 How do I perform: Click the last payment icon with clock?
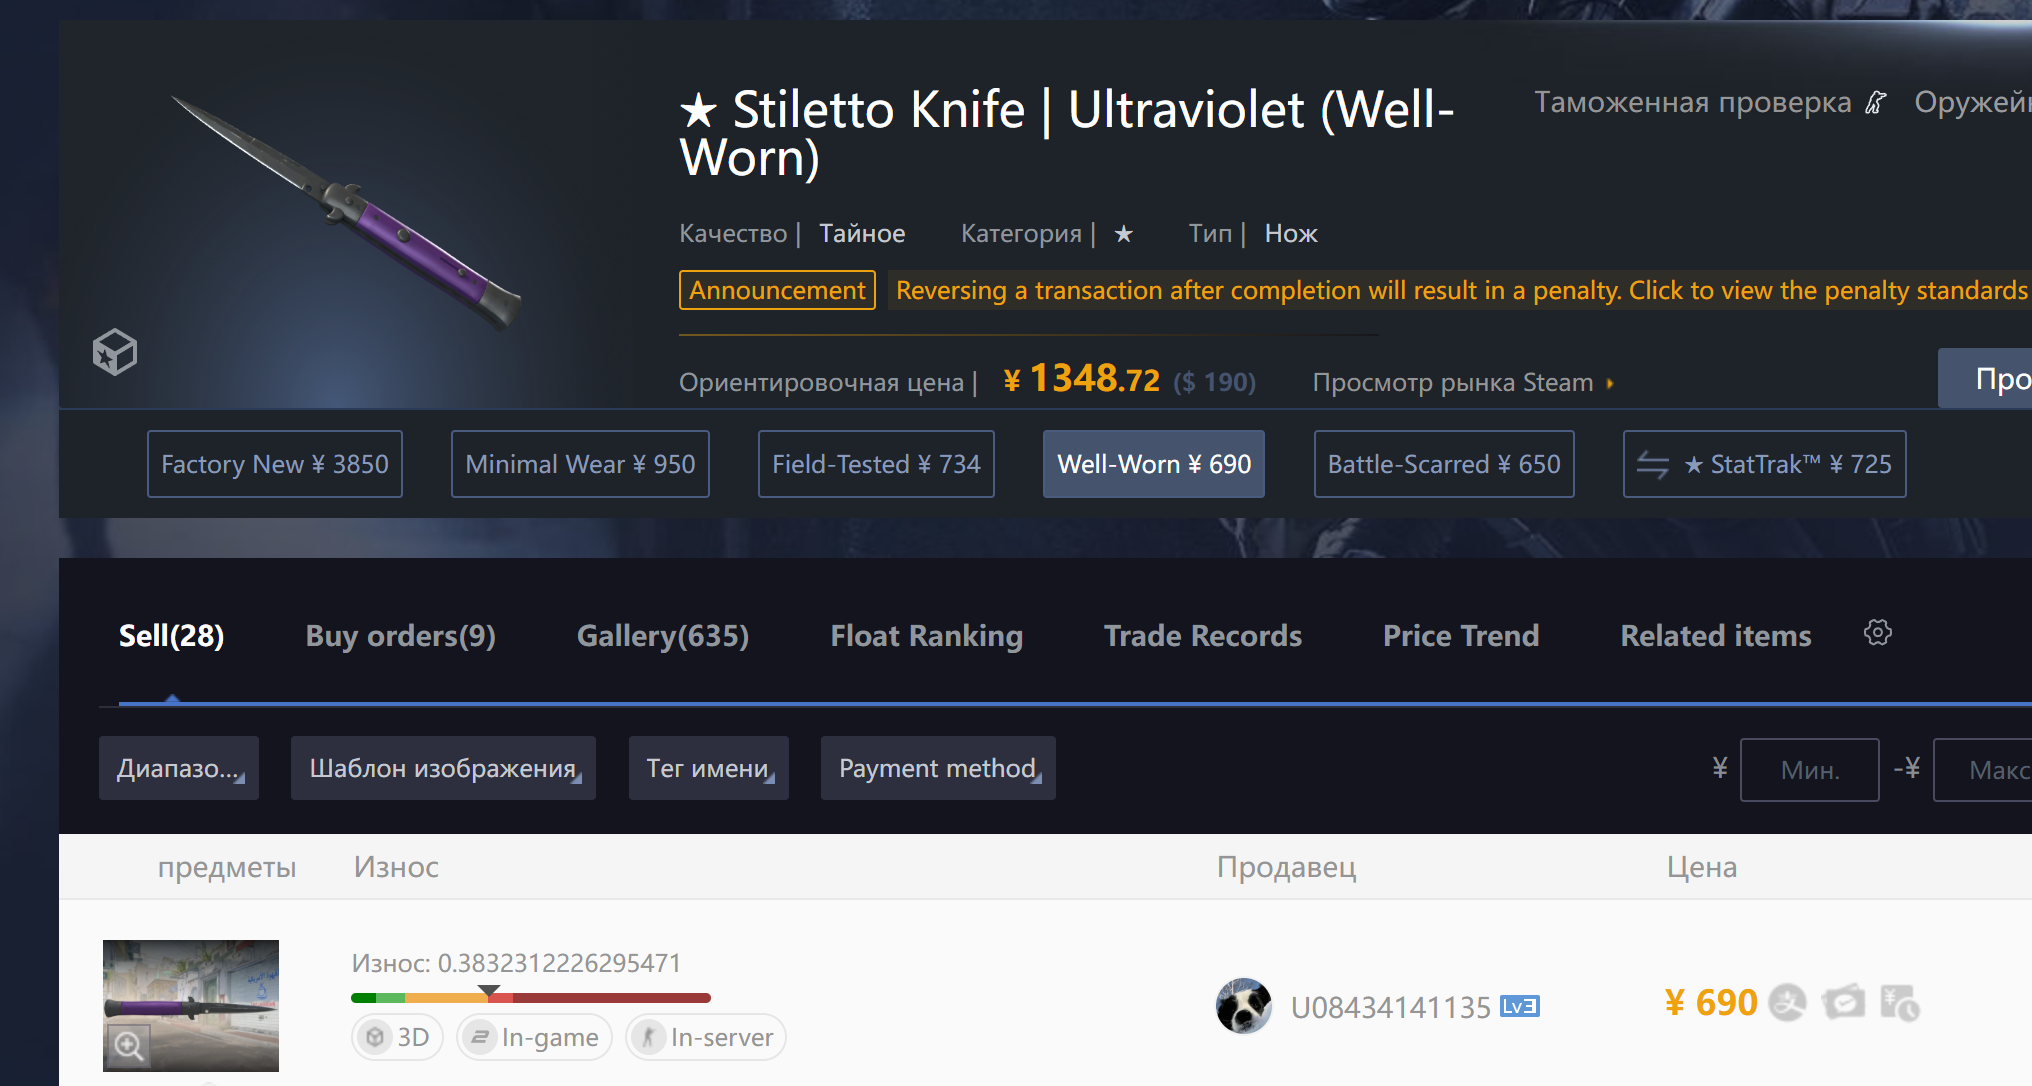(1899, 1002)
